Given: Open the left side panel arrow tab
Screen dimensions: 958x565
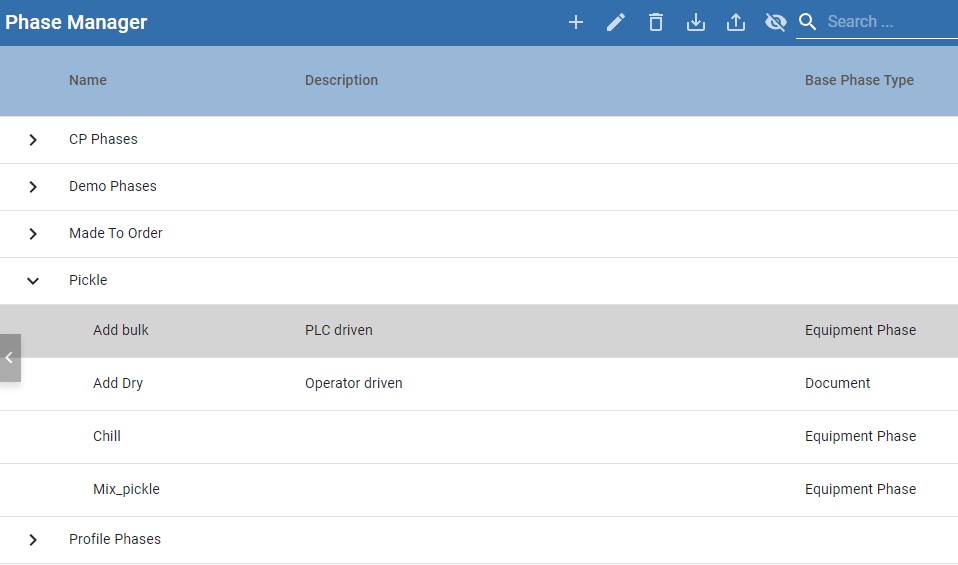Looking at the screenshot, I should tap(9, 358).
